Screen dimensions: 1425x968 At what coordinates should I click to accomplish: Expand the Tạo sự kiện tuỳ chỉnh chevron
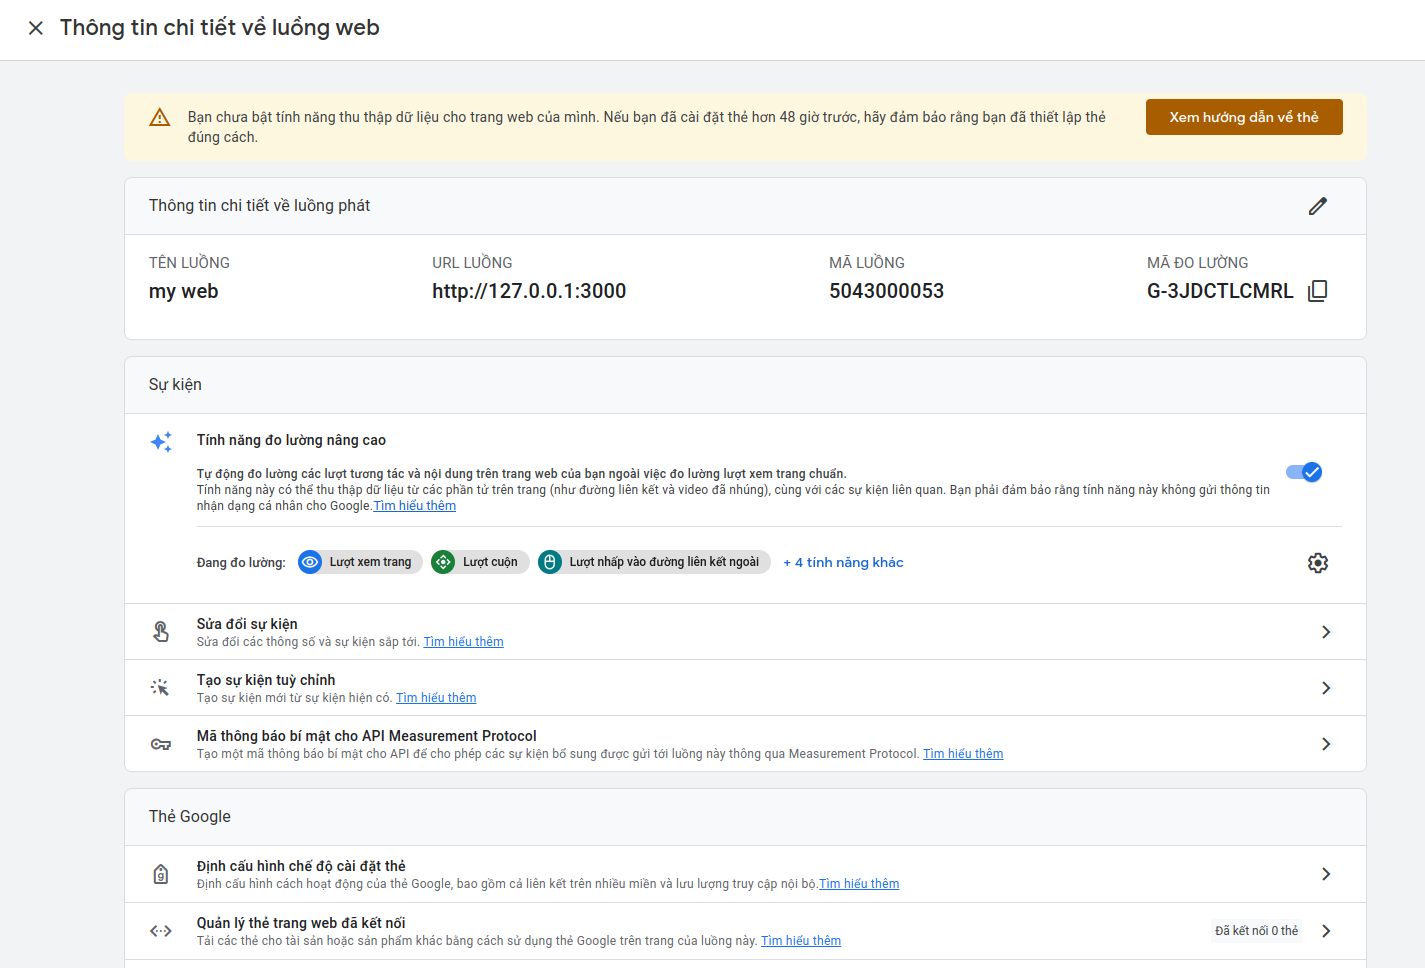1326,688
